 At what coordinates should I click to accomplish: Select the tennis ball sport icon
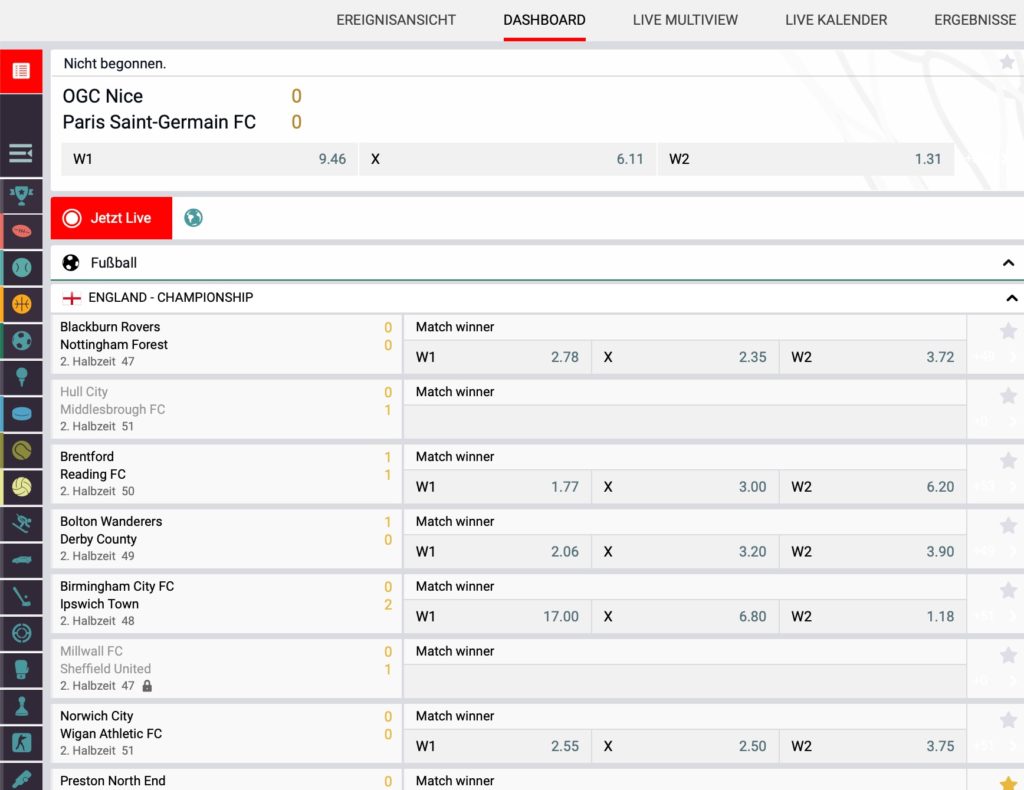coord(21,450)
